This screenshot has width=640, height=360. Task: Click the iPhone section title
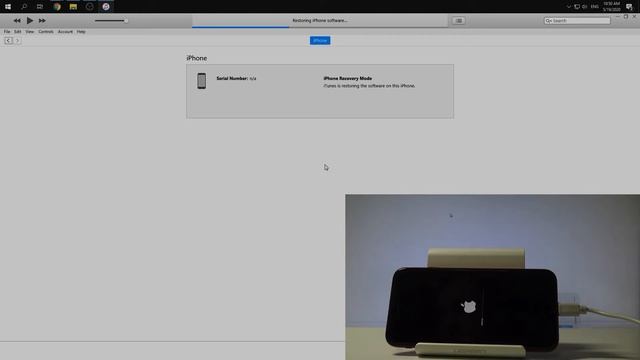[x=197, y=58]
